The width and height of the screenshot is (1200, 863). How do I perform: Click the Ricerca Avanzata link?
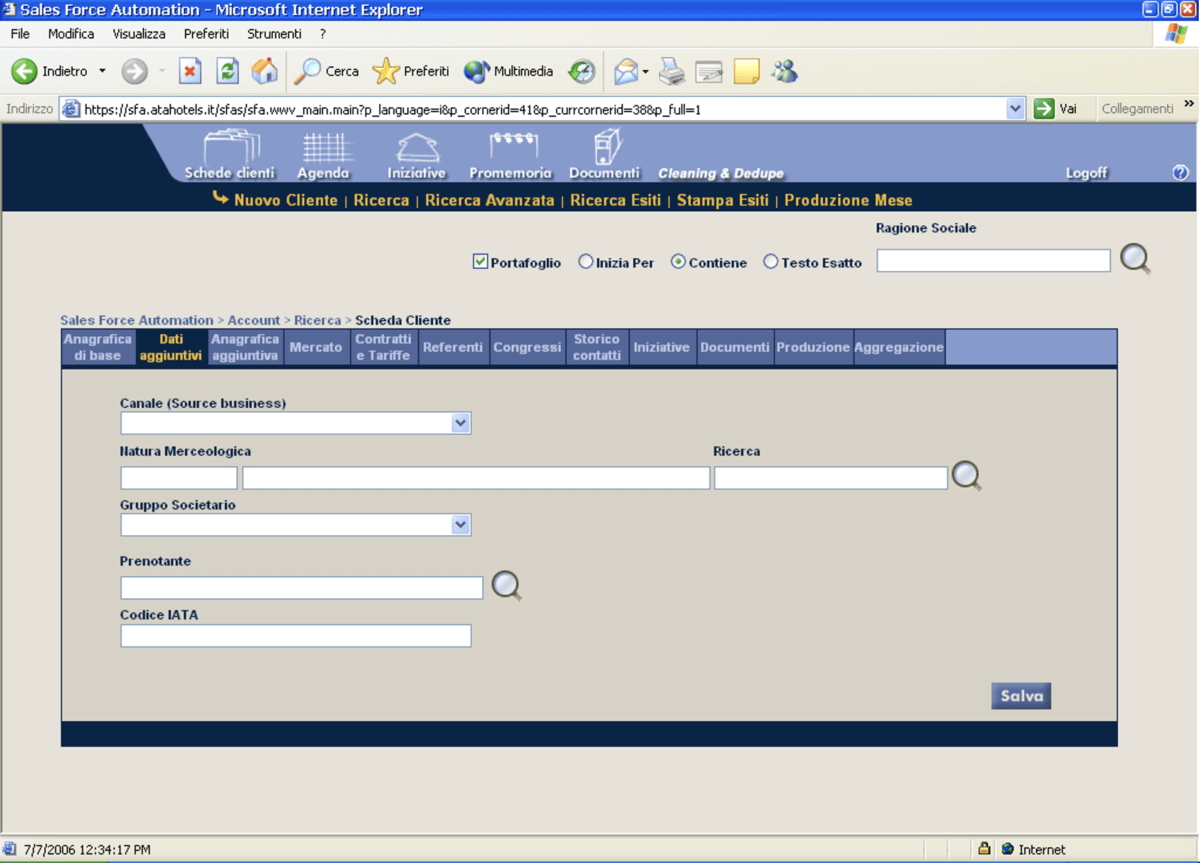[490, 200]
